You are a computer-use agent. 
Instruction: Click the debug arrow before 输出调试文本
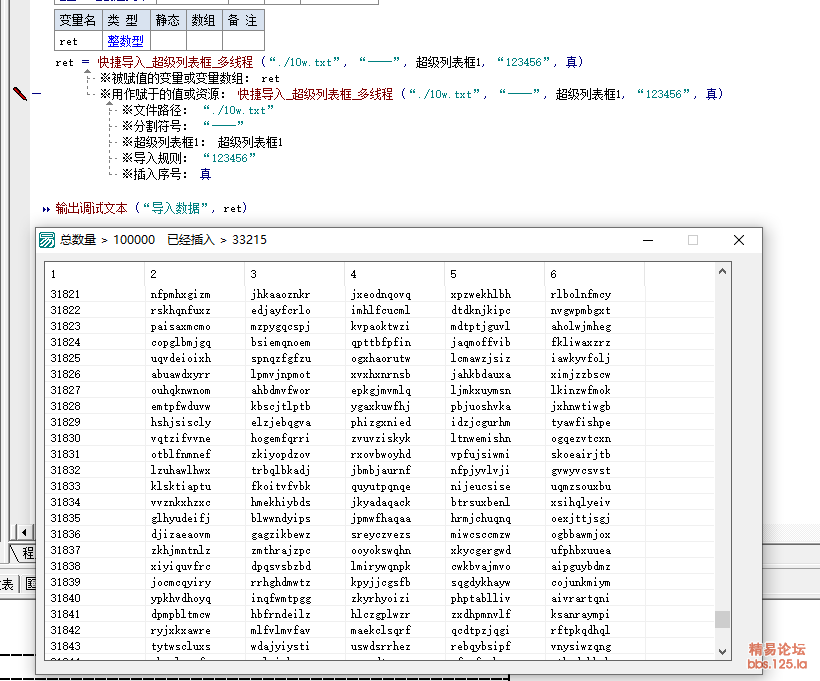point(46,209)
